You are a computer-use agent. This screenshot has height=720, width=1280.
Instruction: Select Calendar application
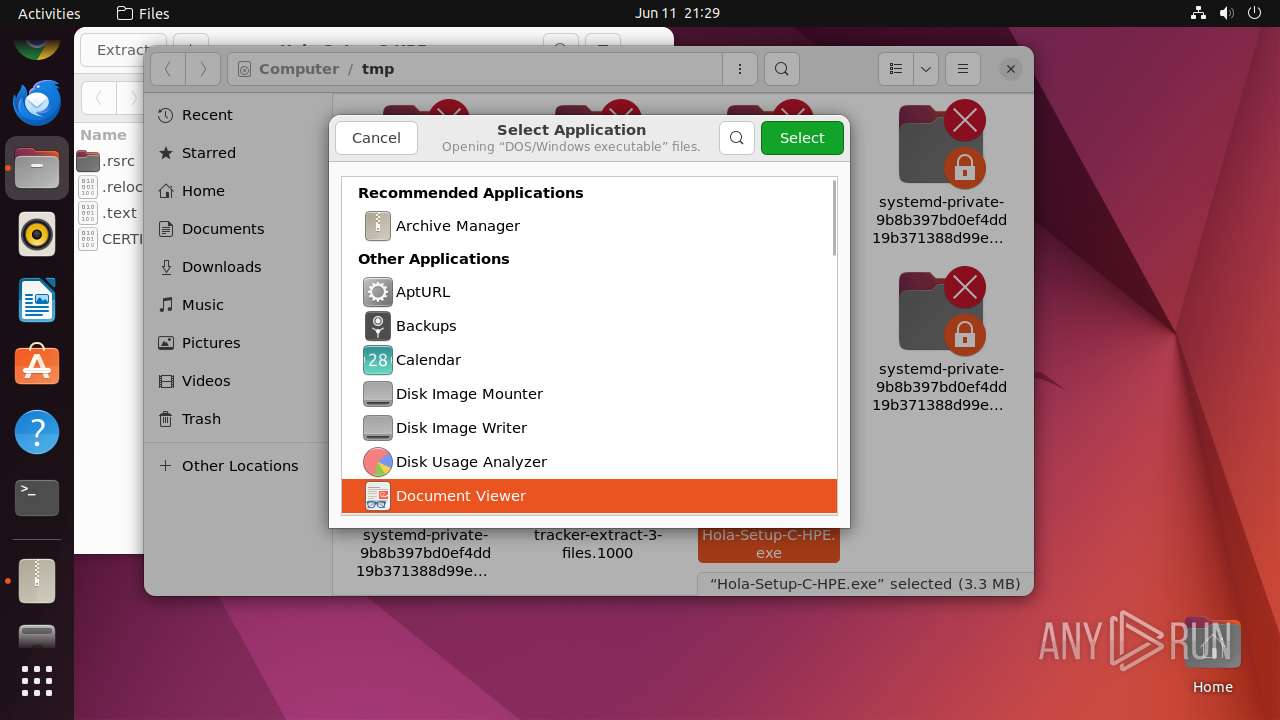point(589,360)
